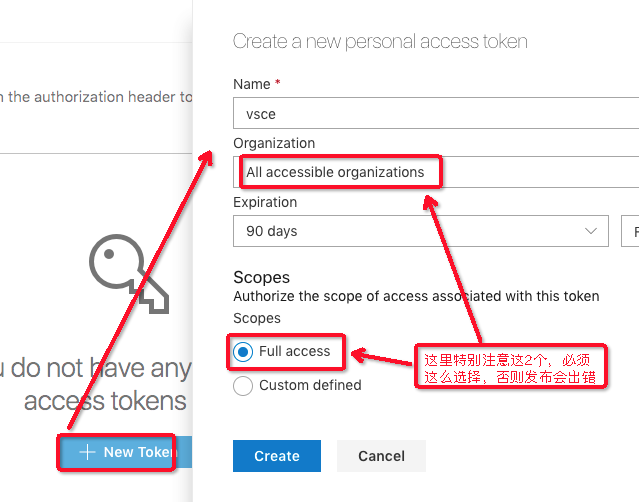
Task: Click the partial field right of Expiration
Action: click(631, 231)
